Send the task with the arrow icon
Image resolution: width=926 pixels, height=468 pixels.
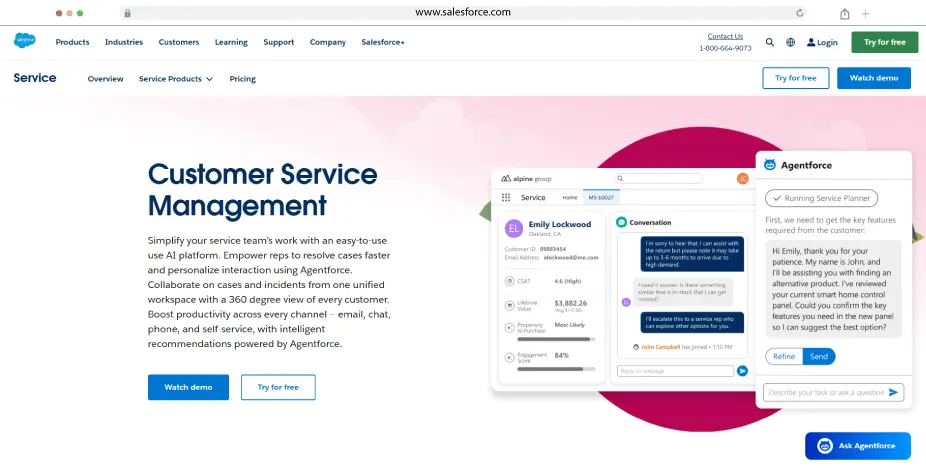point(894,392)
